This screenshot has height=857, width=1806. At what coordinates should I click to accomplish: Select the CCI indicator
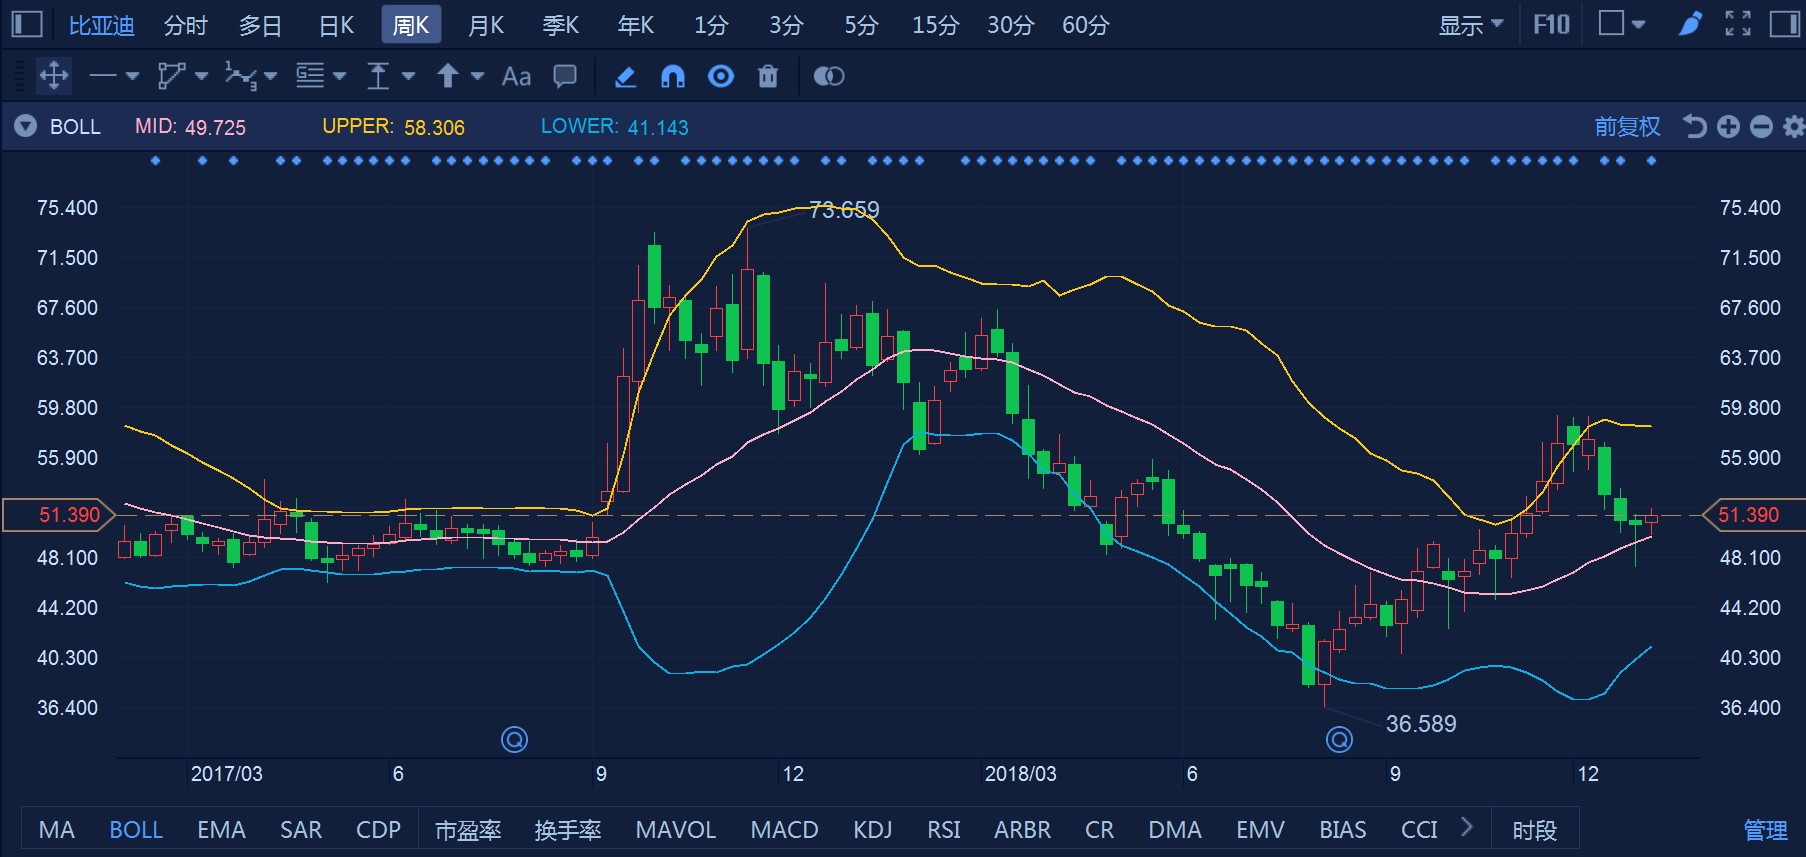pyautogui.click(x=1419, y=830)
